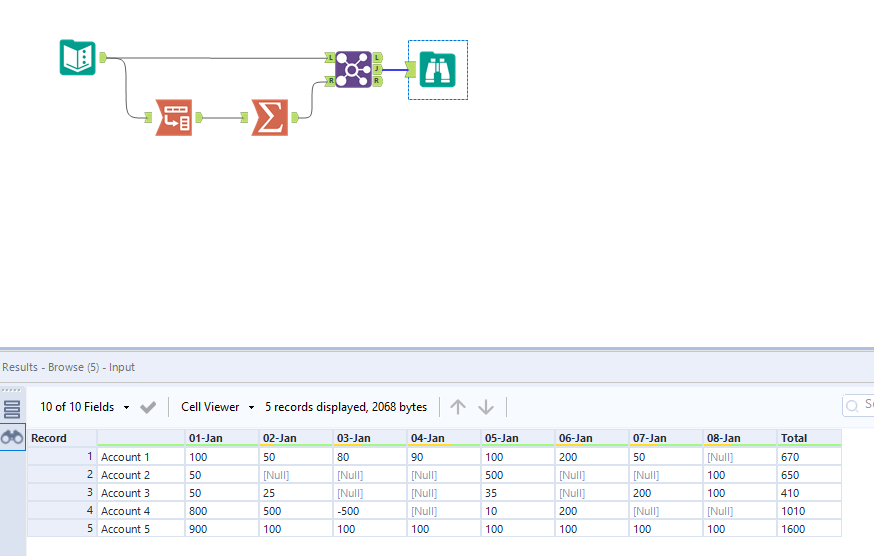
Task: Select the purple Join tool
Action: [x=353, y=69]
